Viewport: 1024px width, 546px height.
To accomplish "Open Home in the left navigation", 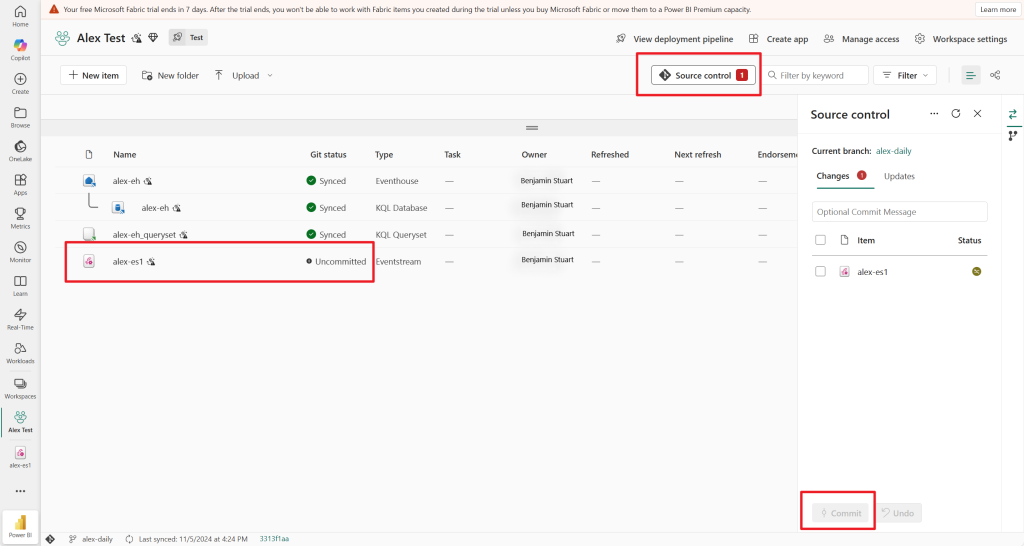I will coord(20,16).
